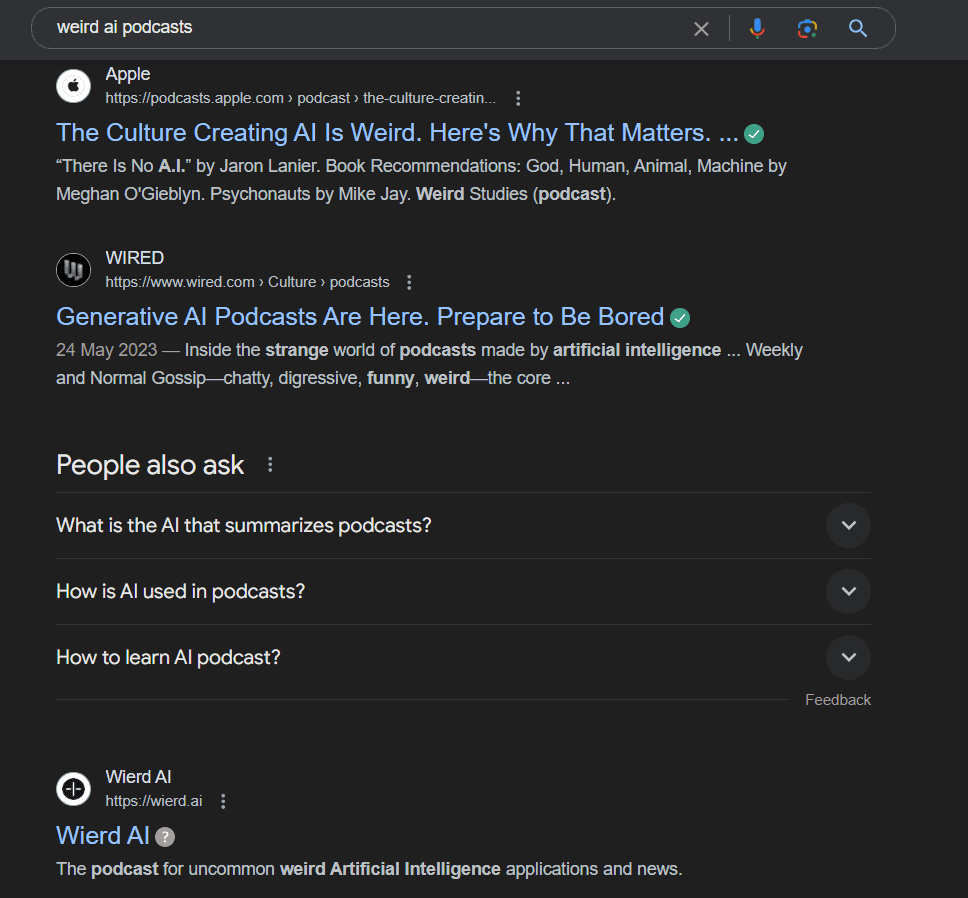Image resolution: width=968 pixels, height=898 pixels.
Task: Click the grey question mark badge by Wierd AI
Action: (165, 837)
